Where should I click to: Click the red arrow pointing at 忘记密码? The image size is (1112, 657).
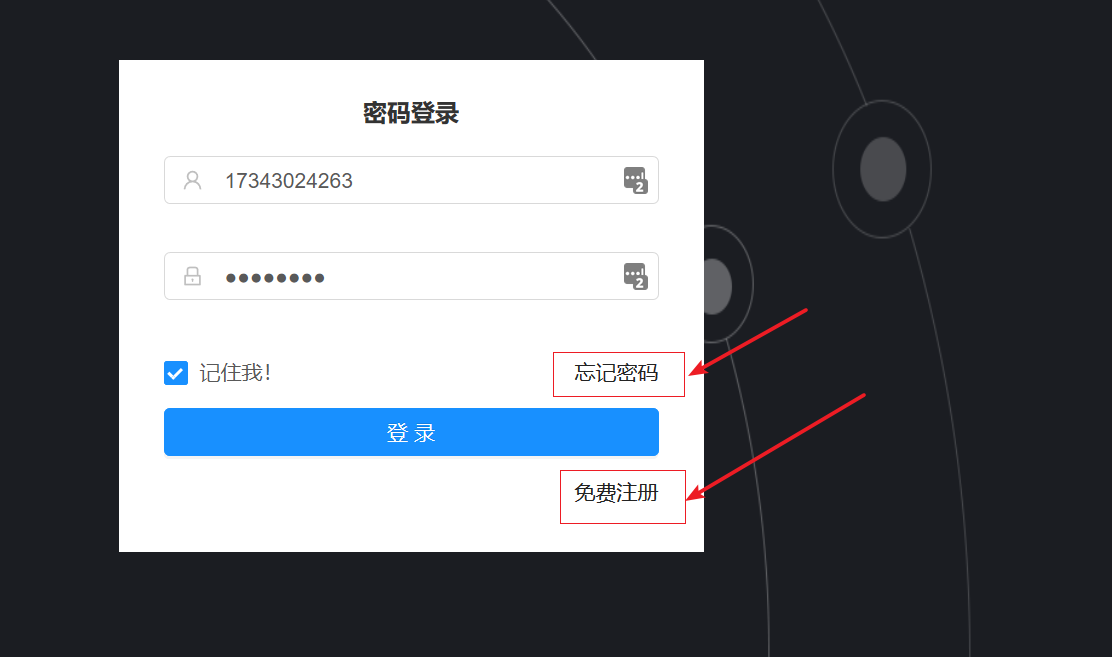(749, 342)
